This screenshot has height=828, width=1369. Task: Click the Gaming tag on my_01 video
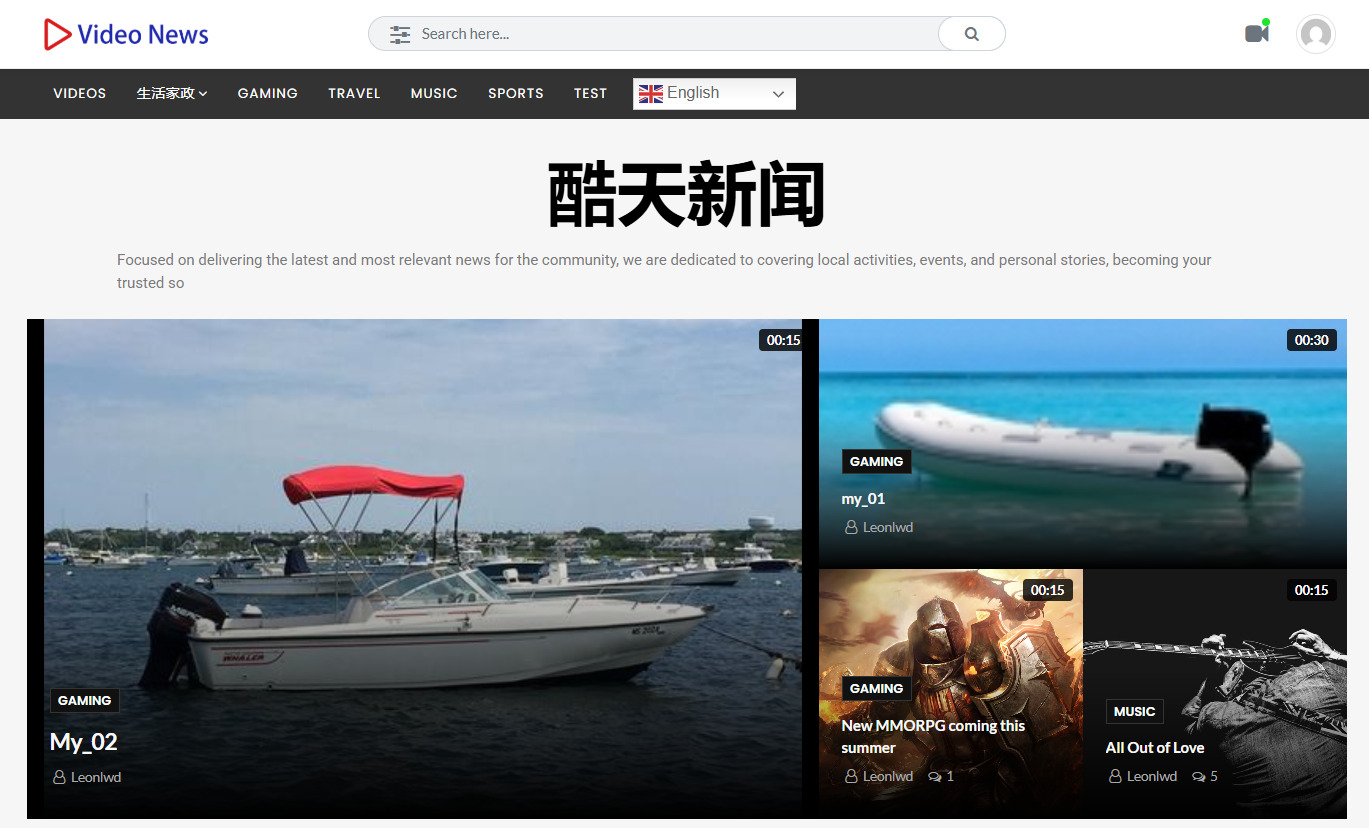pyautogui.click(x=876, y=462)
